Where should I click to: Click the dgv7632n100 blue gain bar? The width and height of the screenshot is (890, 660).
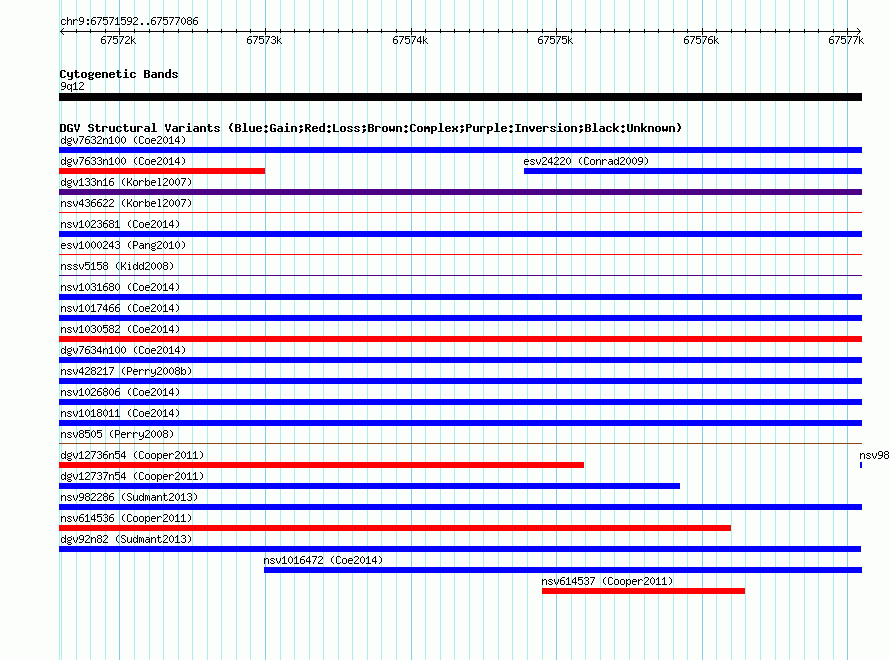tap(460, 150)
